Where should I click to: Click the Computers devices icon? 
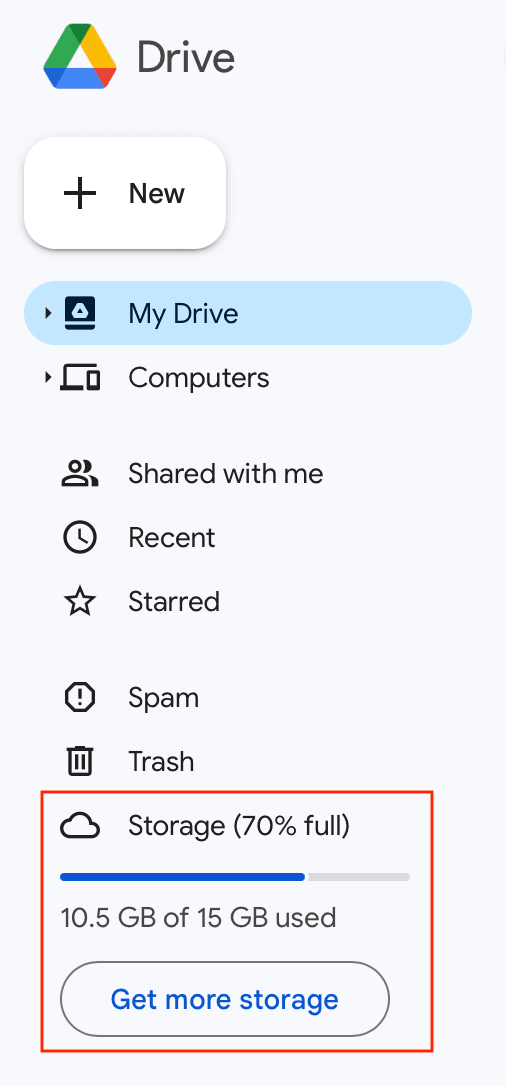pyautogui.click(x=80, y=378)
